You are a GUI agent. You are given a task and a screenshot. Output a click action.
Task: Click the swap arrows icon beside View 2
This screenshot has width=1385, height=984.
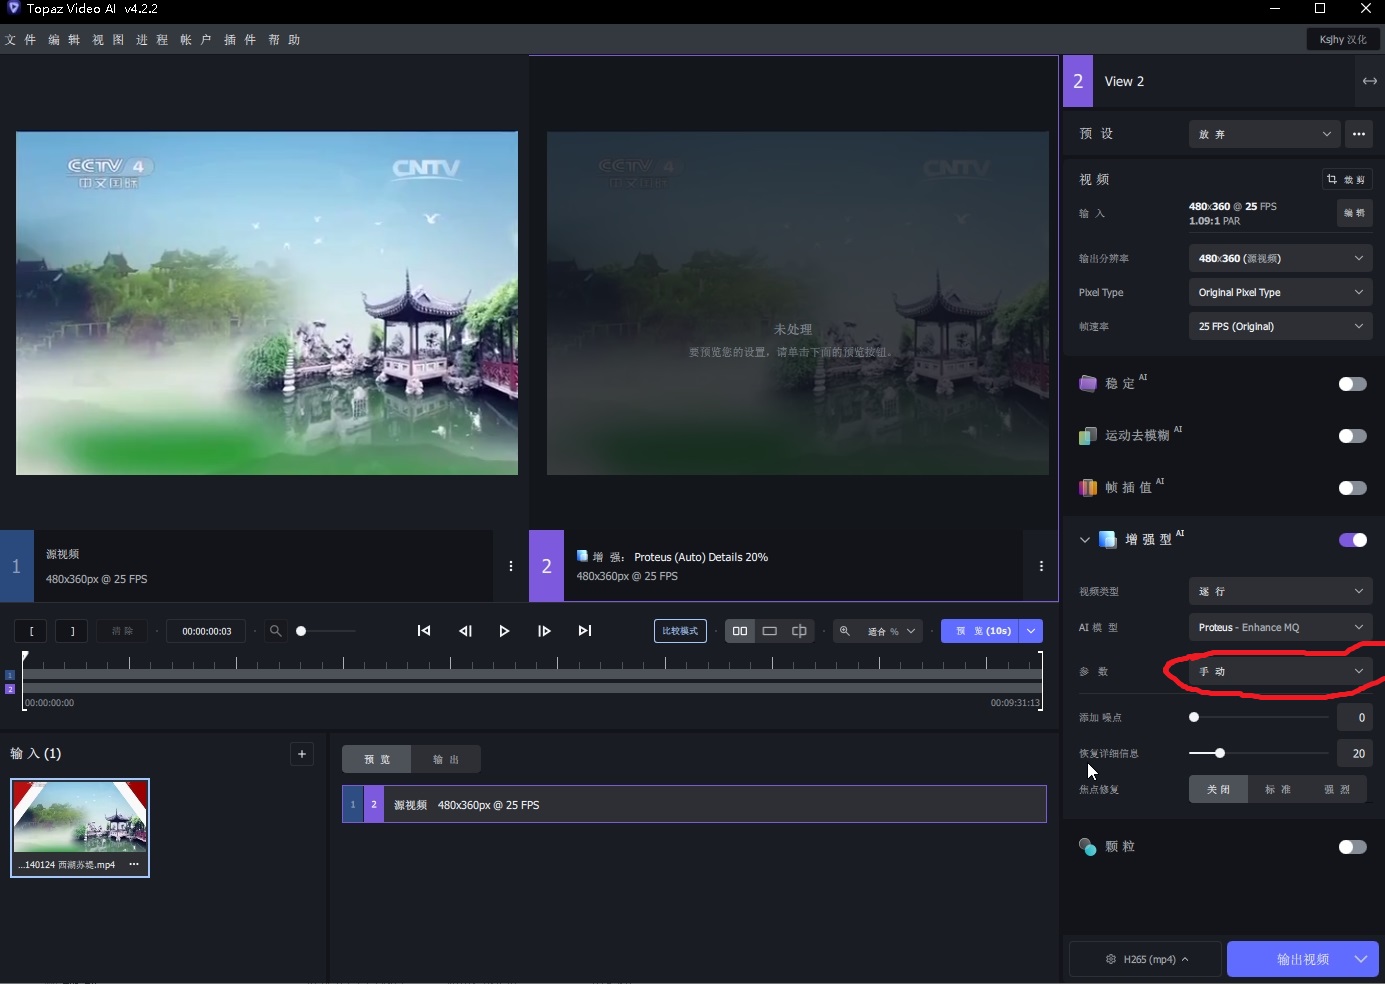[x=1370, y=81]
